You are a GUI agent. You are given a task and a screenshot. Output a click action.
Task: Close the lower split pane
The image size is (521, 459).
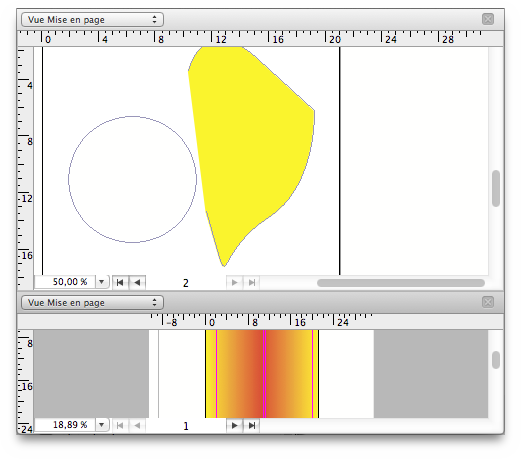[x=488, y=302]
